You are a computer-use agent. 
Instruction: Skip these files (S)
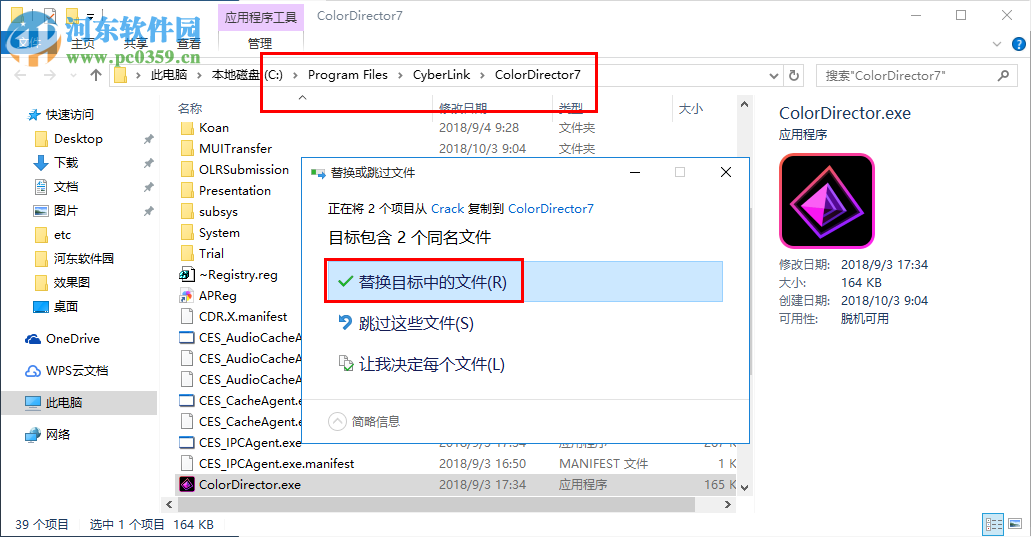(x=406, y=323)
